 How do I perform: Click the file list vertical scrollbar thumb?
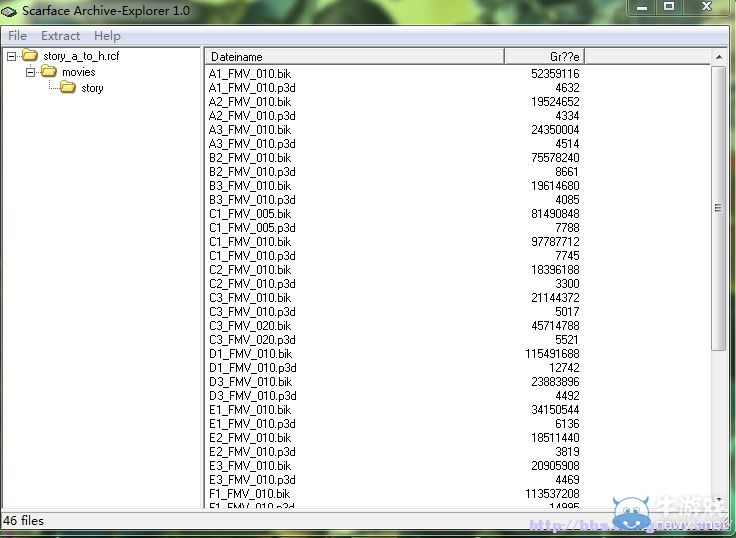point(718,208)
